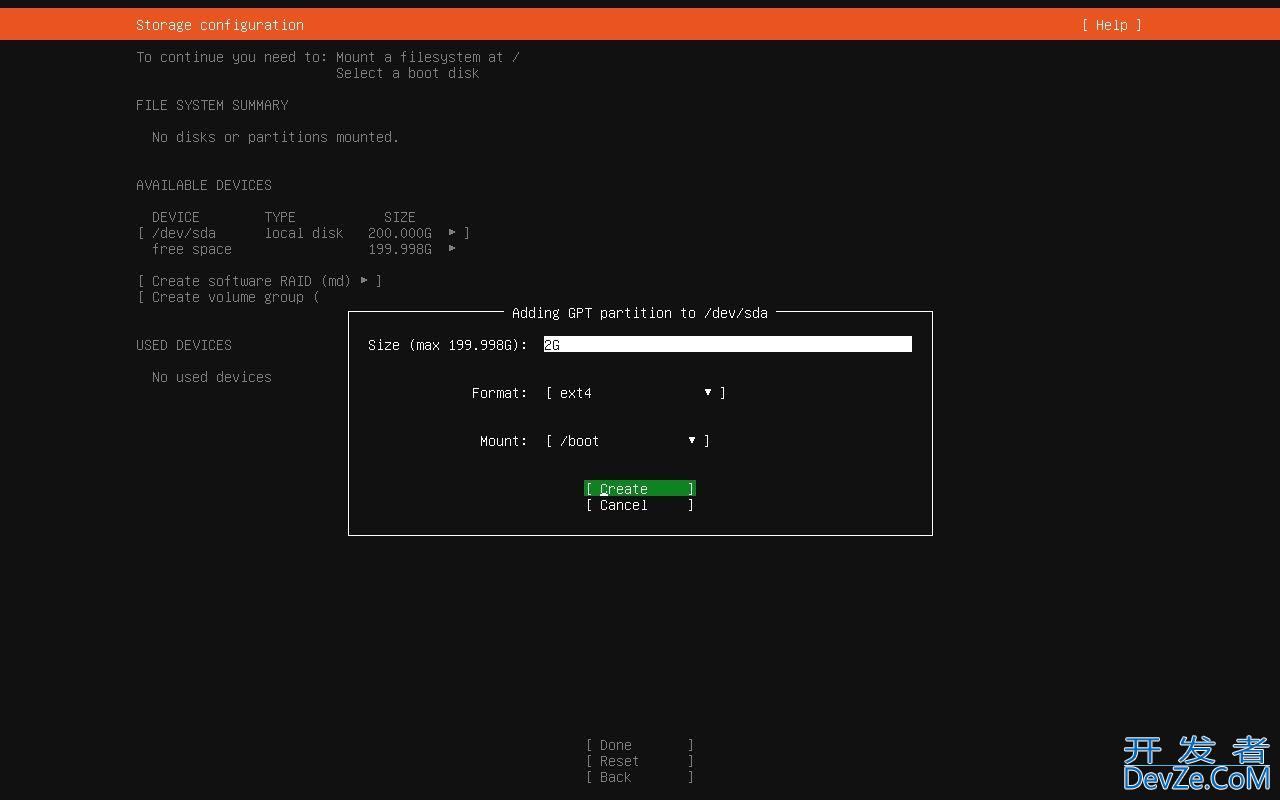Screen dimensions: 1280x800
Task: Click the Back button at bottom
Action: [x=640, y=777]
